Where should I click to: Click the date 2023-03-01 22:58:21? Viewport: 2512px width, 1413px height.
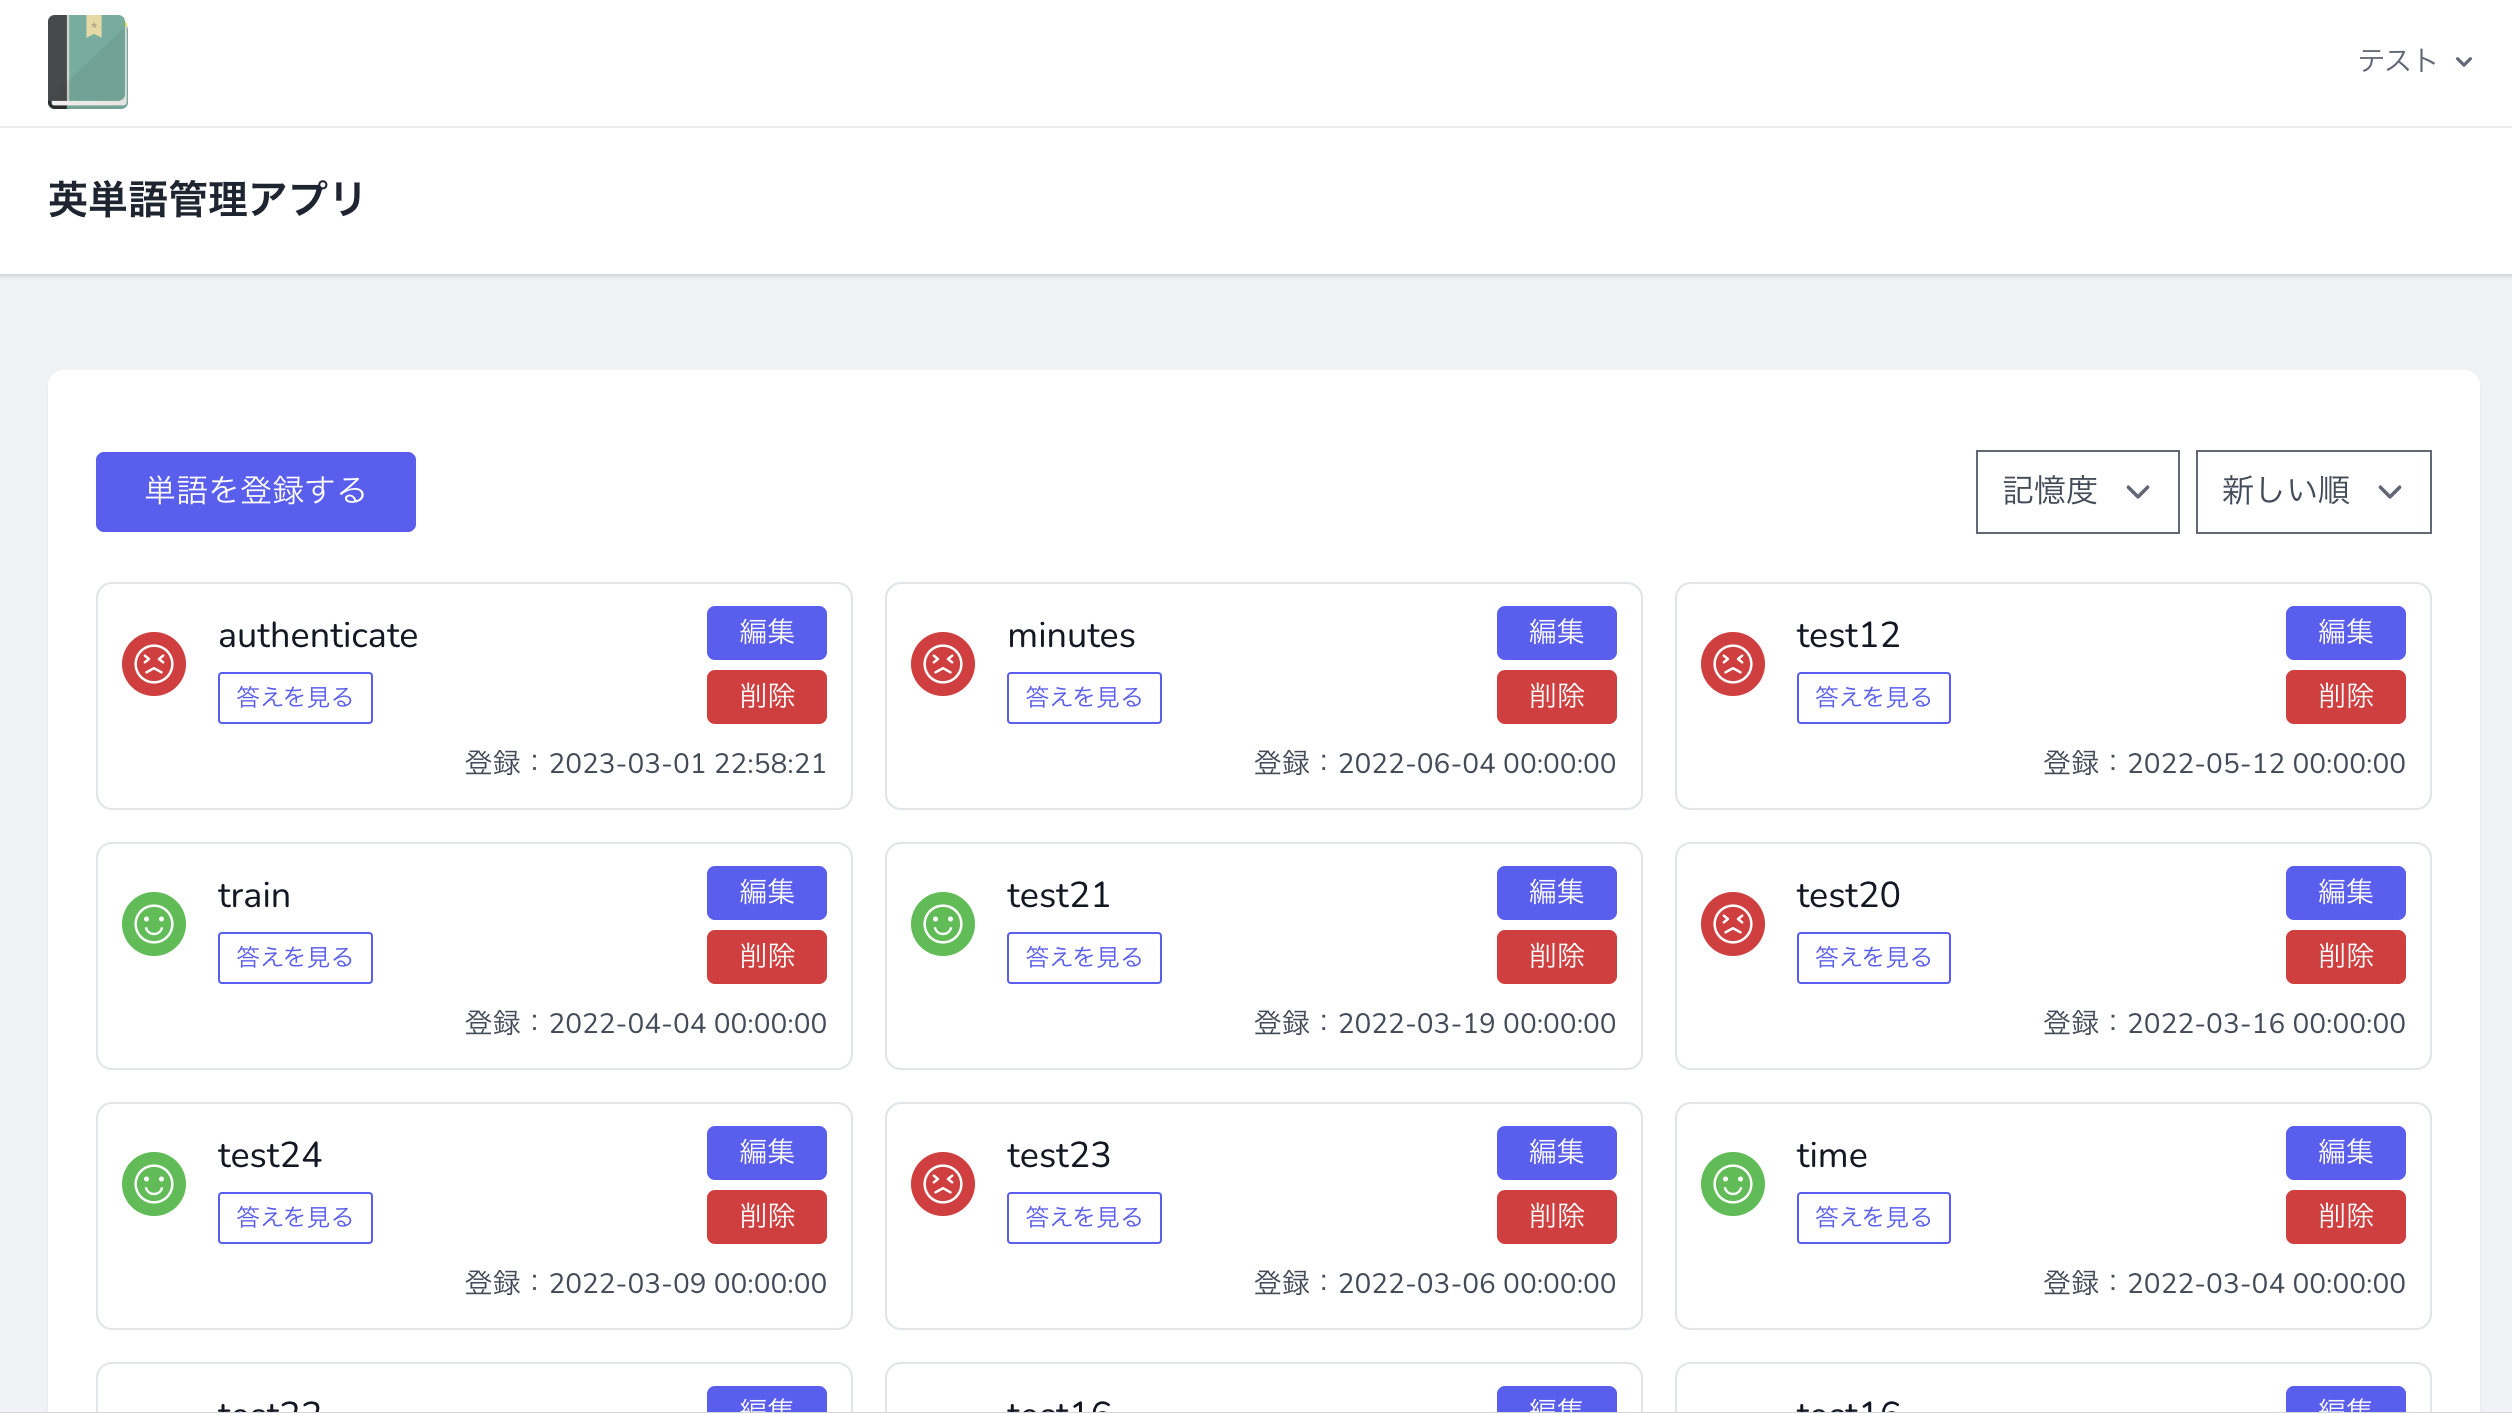point(688,763)
